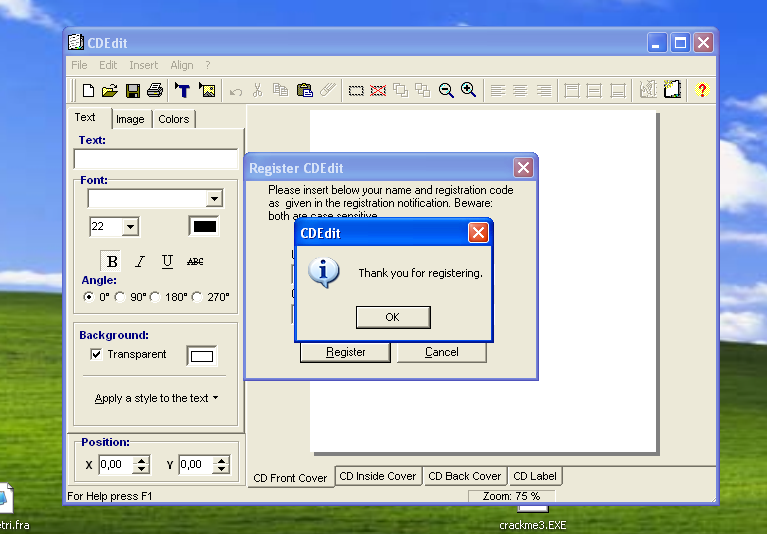Expand the font name dropdown
The height and width of the screenshot is (534, 767).
click(213, 199)
